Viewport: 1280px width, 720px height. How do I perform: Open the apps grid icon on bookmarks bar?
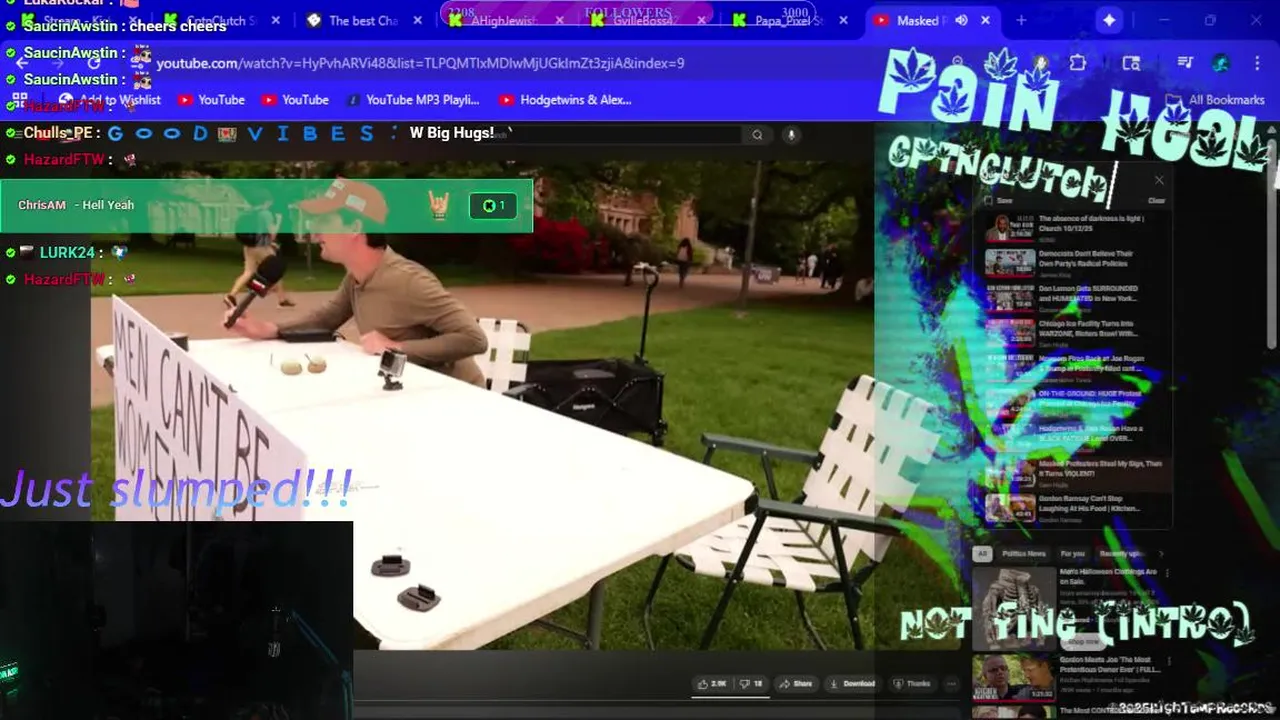pos(19,100)
